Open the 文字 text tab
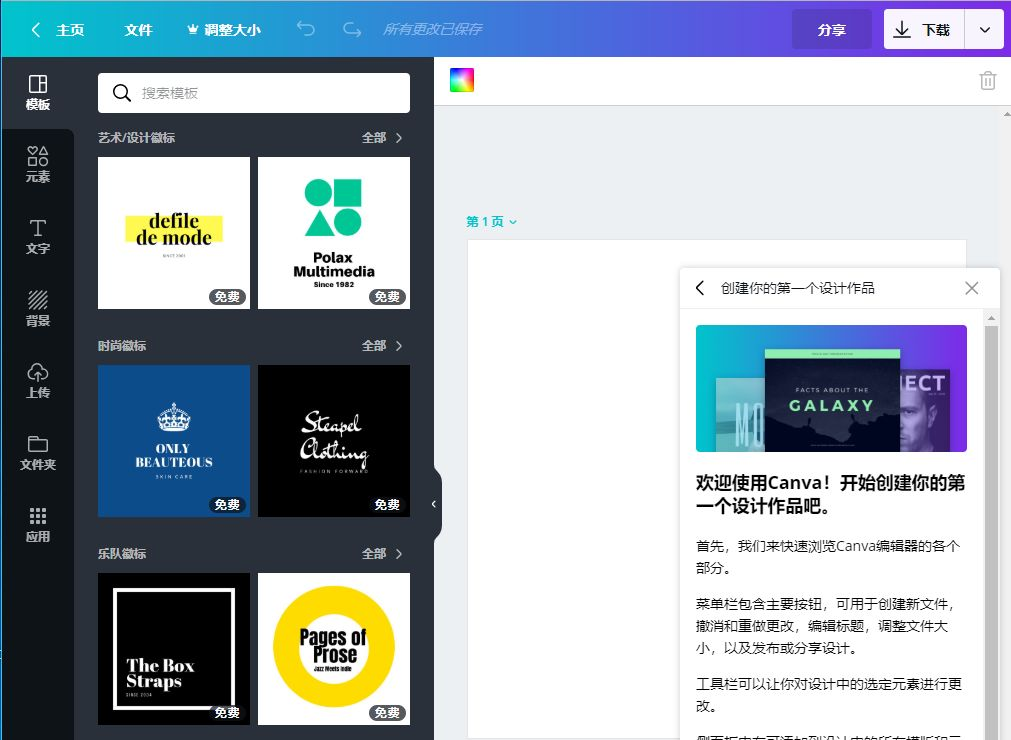Image resolution: width=1011 pixels, height=740 pixels. 37,237
